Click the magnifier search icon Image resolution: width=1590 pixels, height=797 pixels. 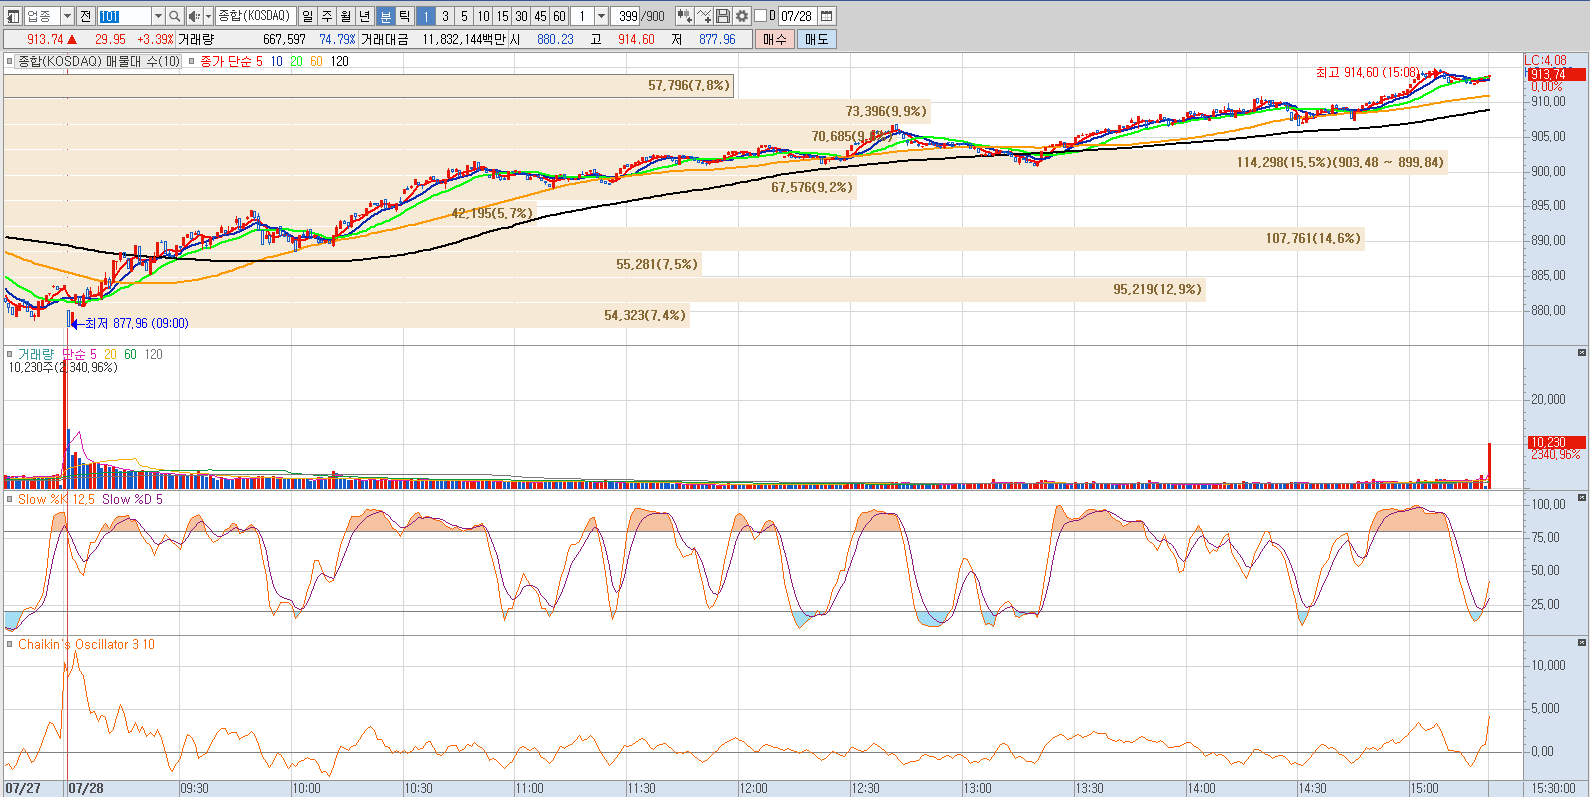[x=175, y=16]
